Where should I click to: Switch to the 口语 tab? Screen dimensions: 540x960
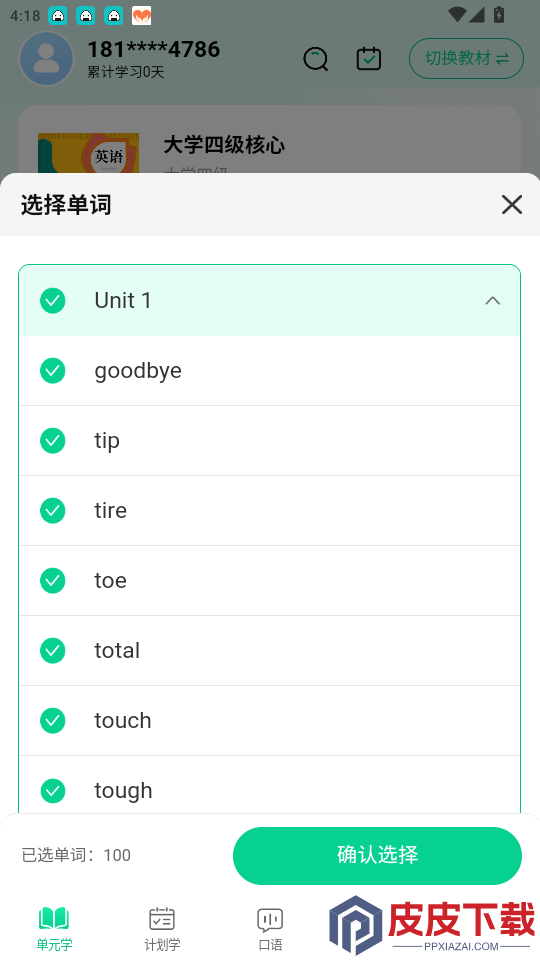pyautogui.click(x=270, y=929)
